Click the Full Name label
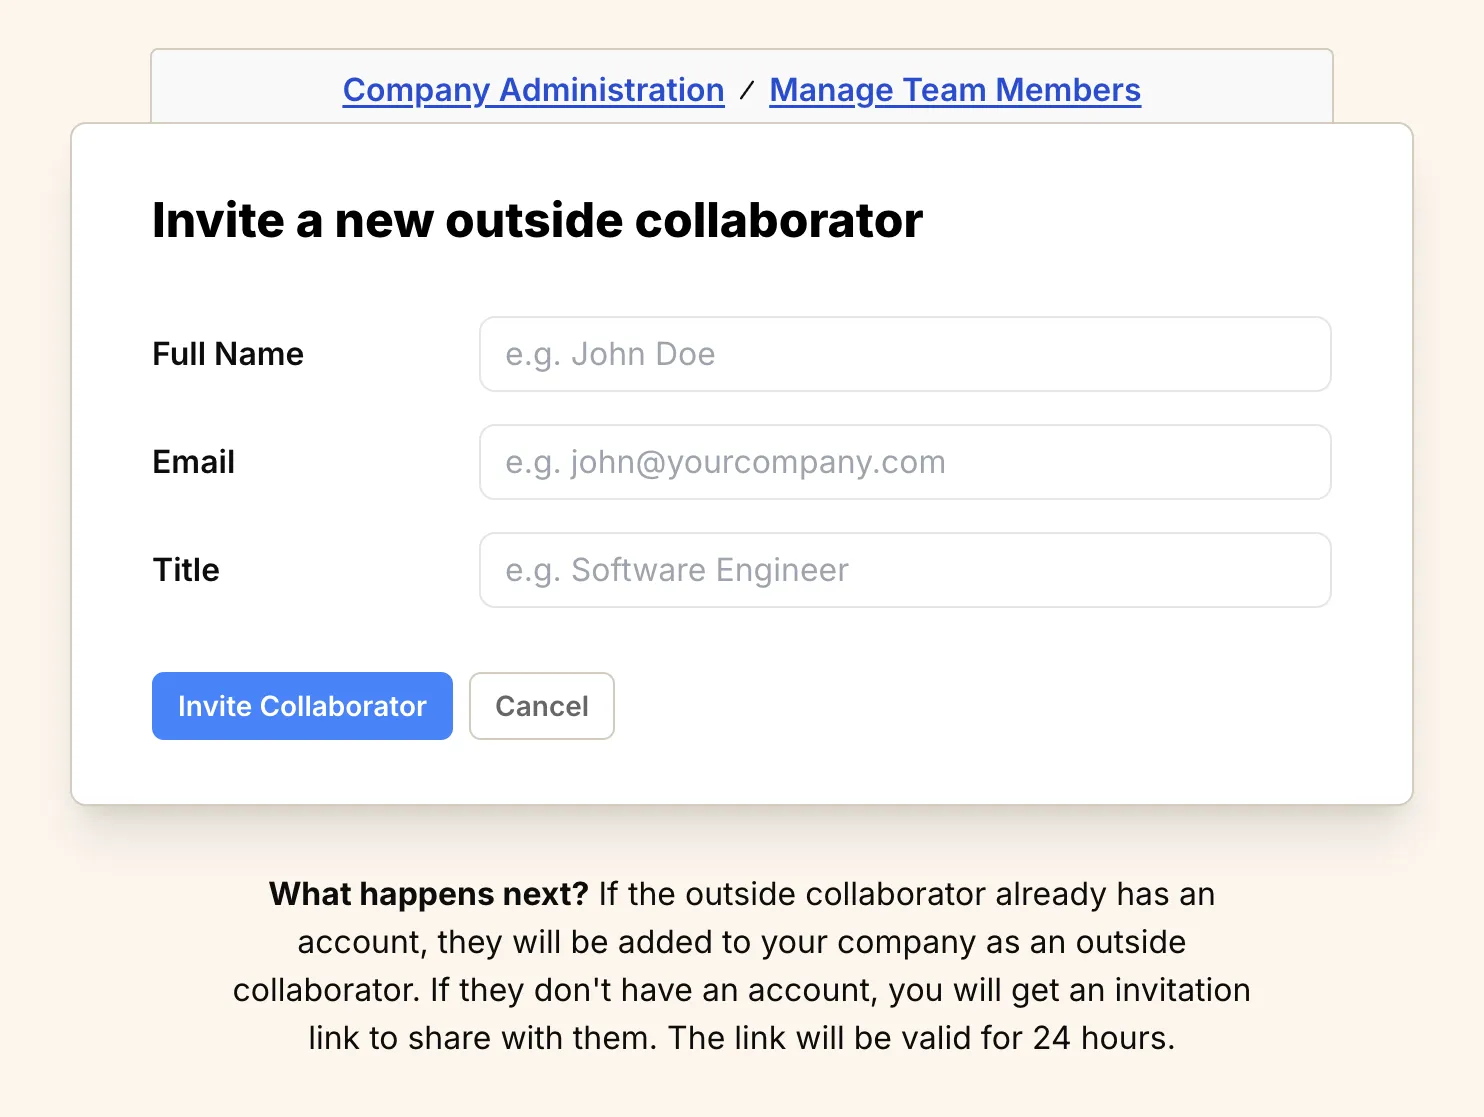Image resolution: width=1484 pixels, height=1117 pixels. pyautogui.click(x=228, y=354)
